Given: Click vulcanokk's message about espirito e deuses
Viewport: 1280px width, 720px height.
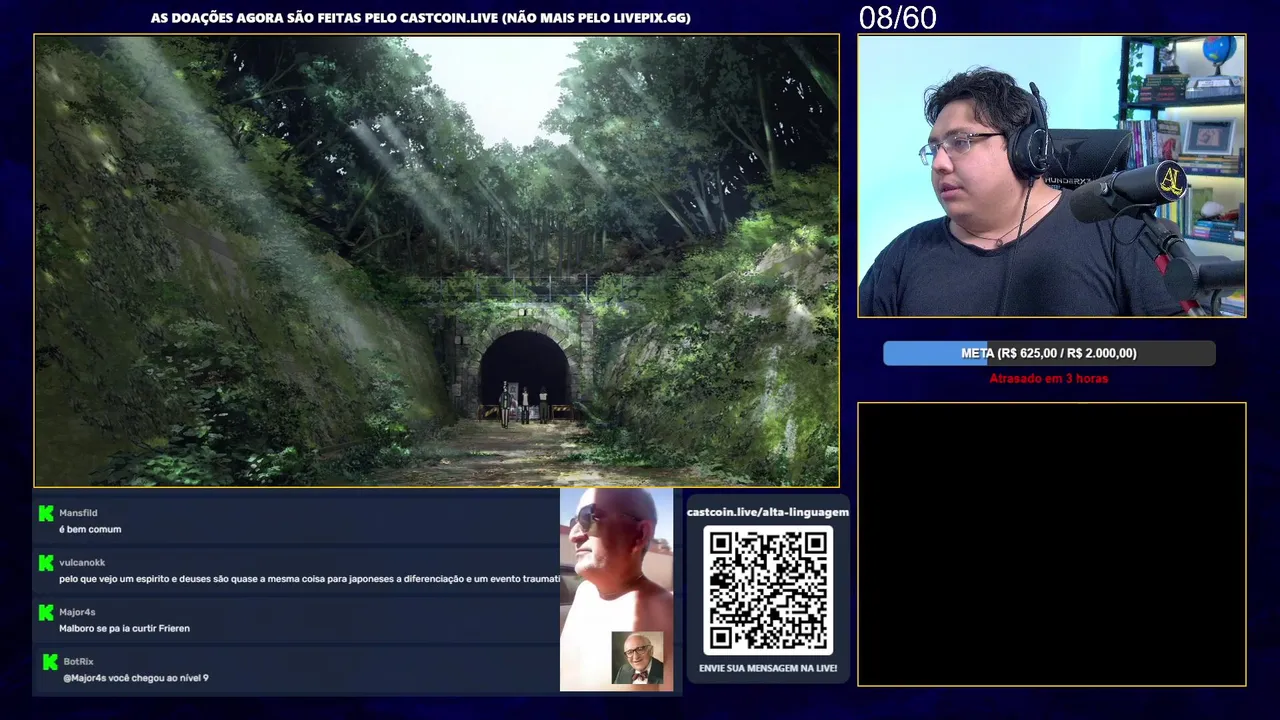Looking at the screenshot, I should tap(309, 579).
